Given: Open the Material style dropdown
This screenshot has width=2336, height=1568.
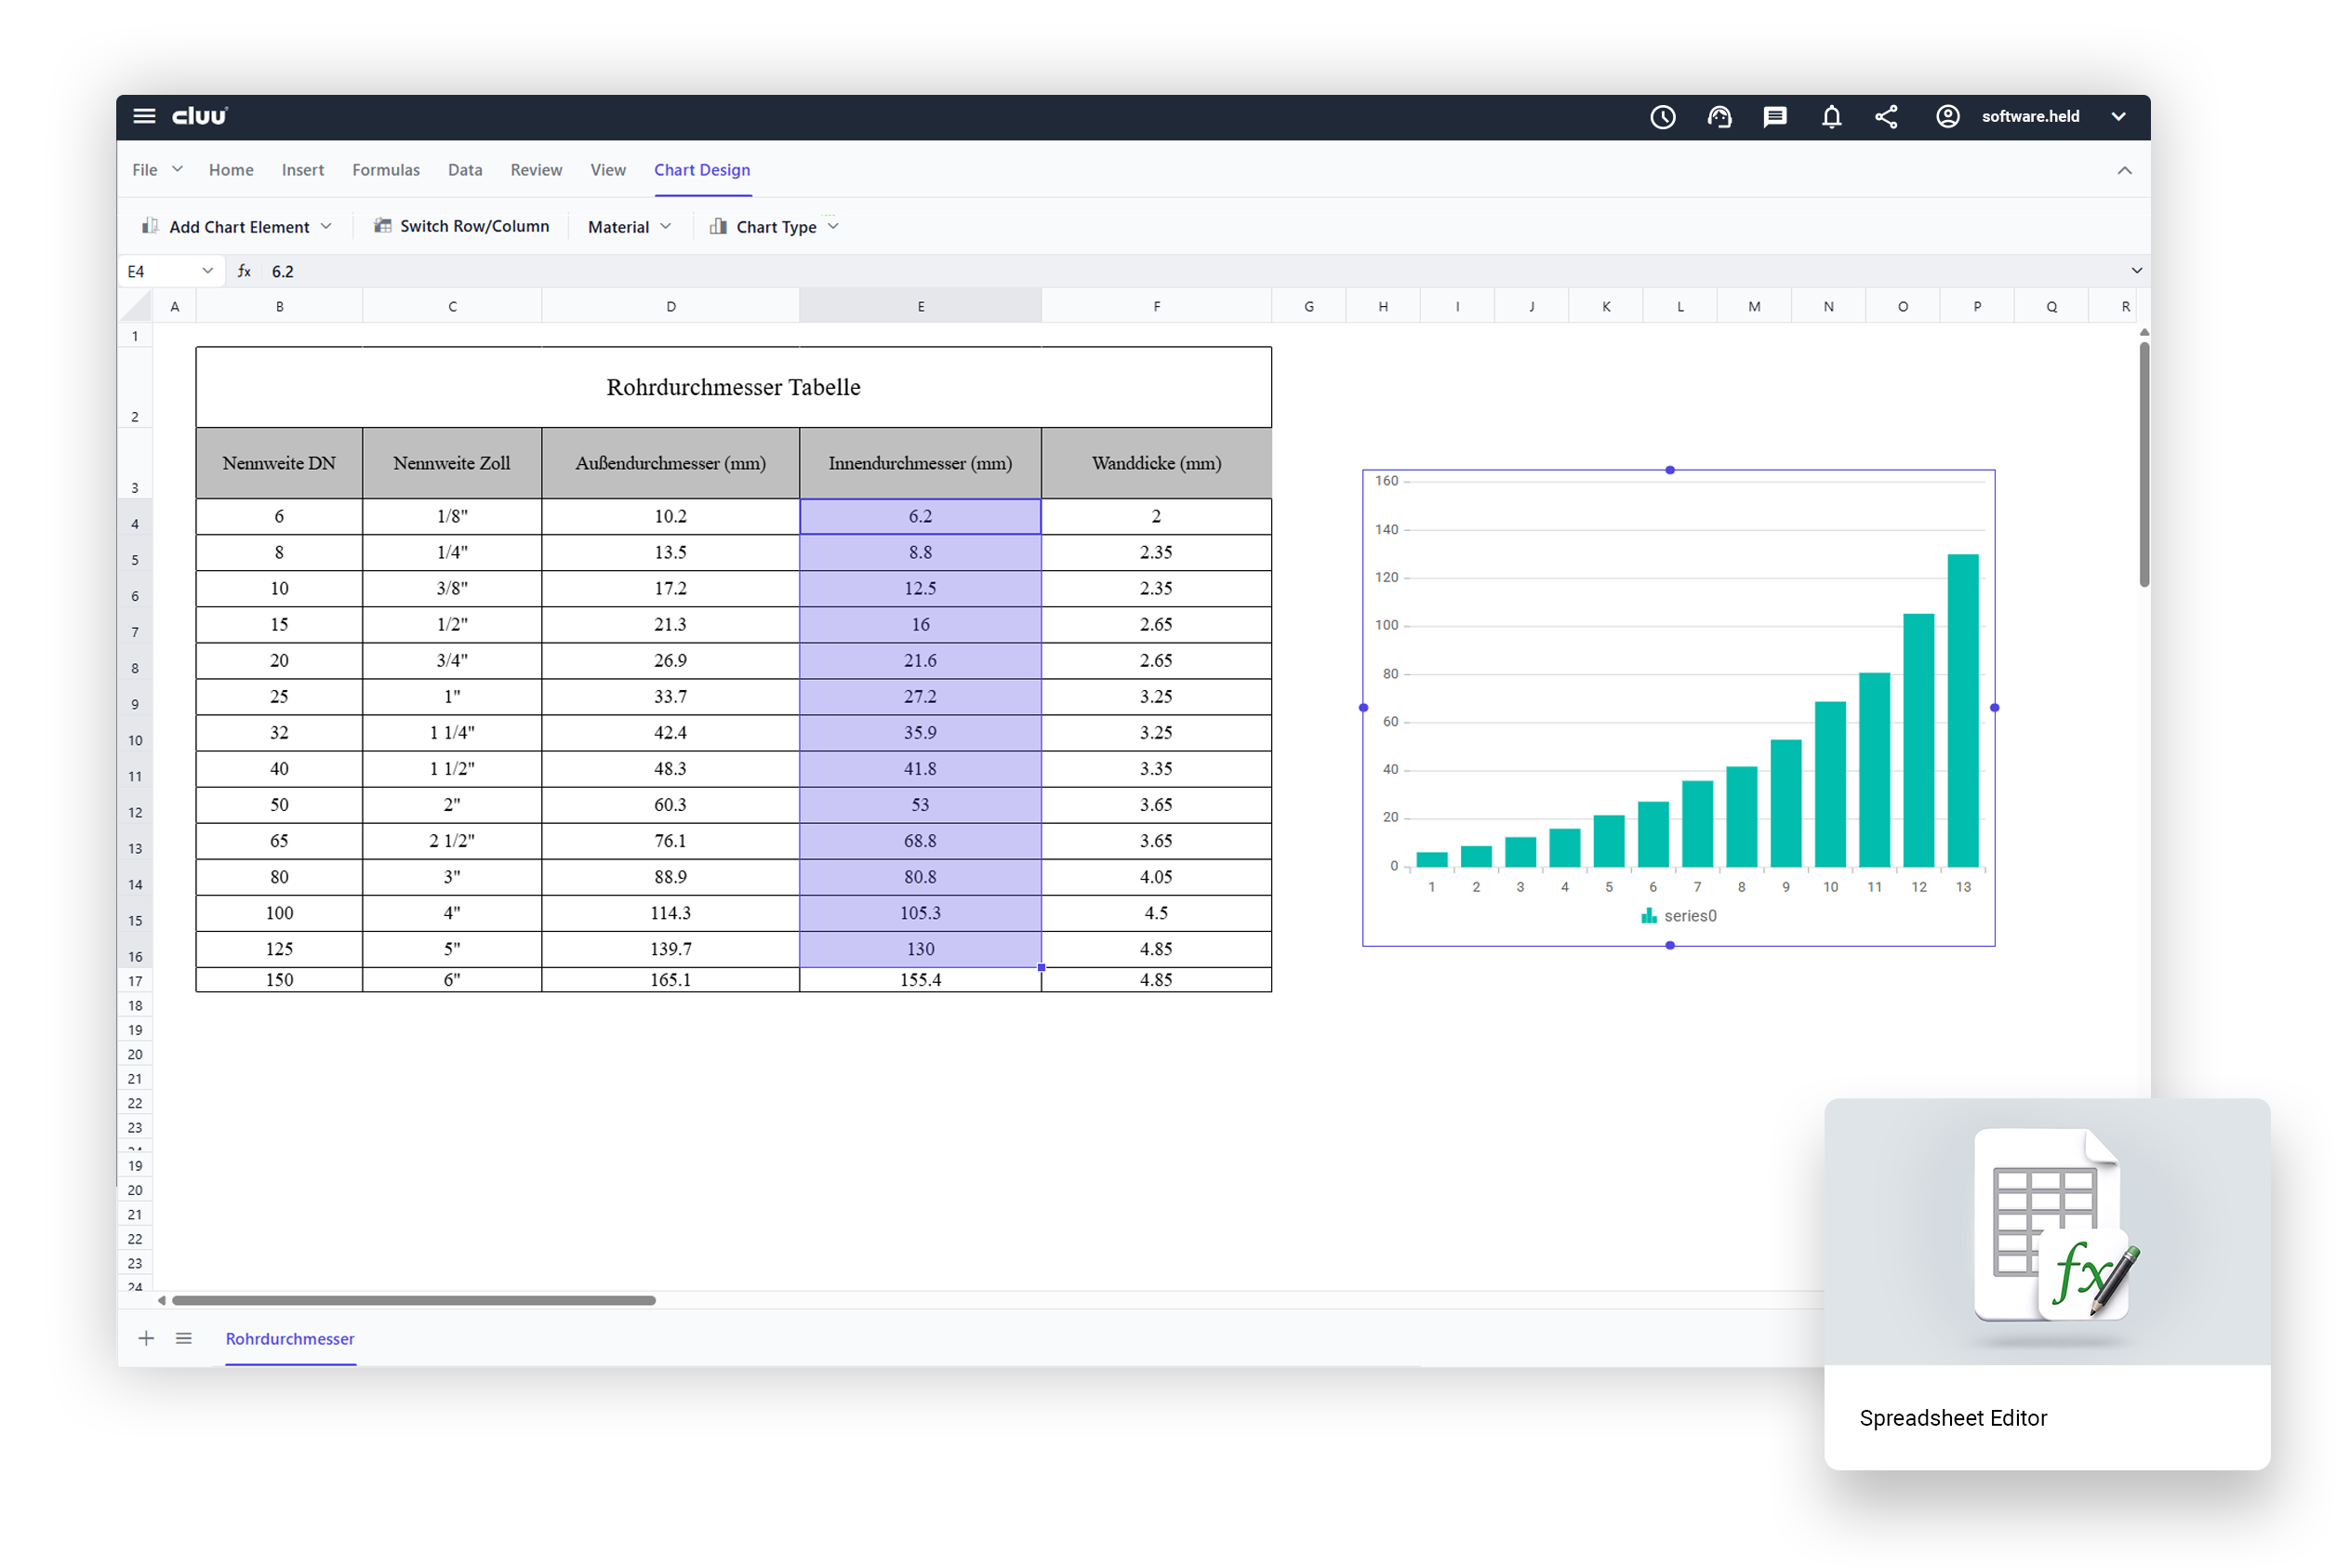Looking at the screenshot, I should click(x=629, y=227).
